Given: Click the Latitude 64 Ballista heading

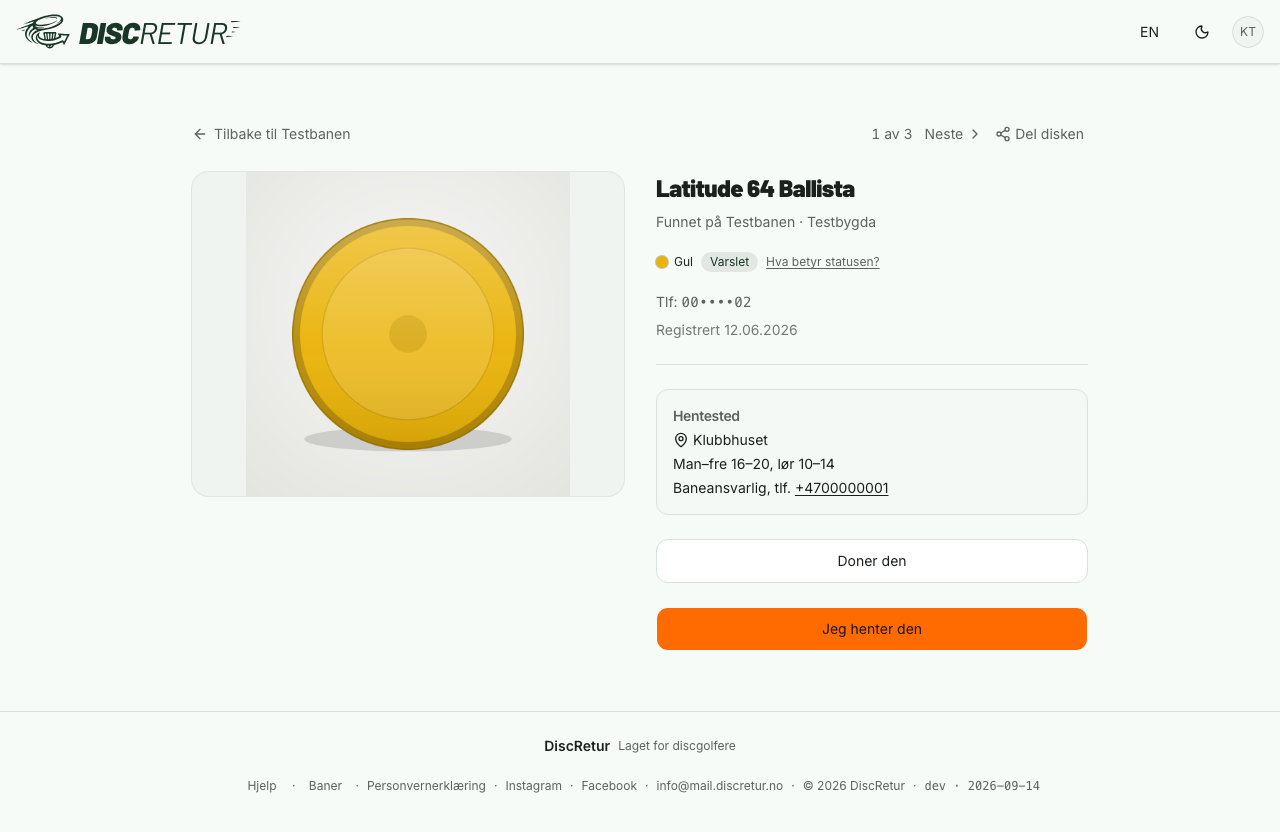Looking at the screenshot, I should (x=755, y=189).
